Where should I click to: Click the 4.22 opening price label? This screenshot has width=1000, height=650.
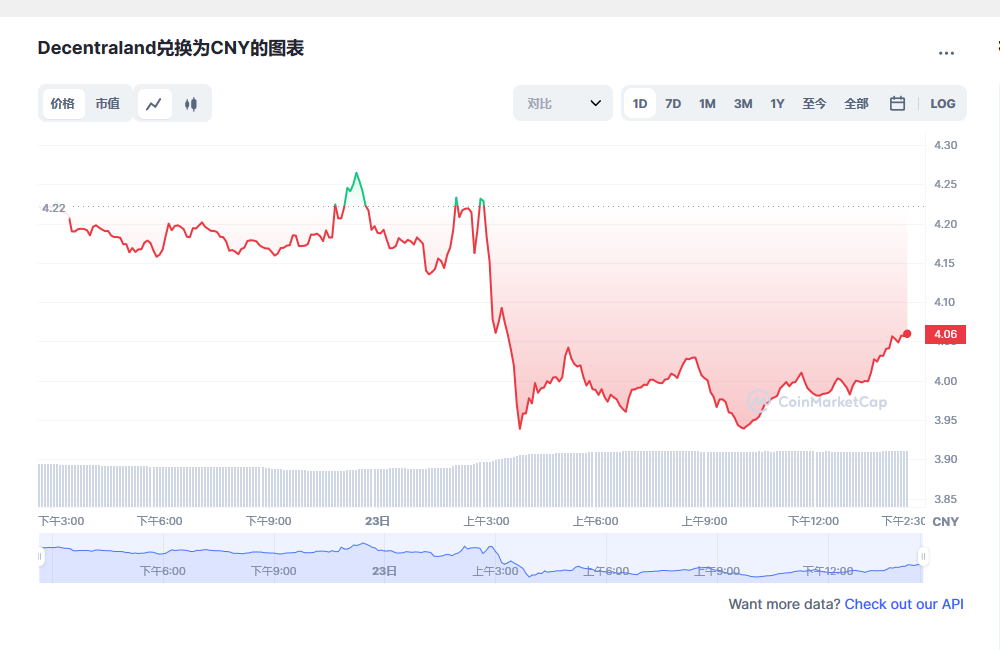(x=54, y=208)
